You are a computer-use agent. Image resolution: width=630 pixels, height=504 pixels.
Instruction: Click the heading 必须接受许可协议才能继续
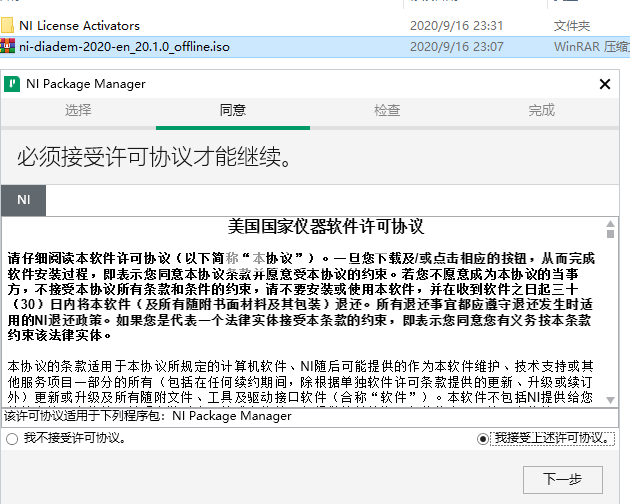[154, 157]
